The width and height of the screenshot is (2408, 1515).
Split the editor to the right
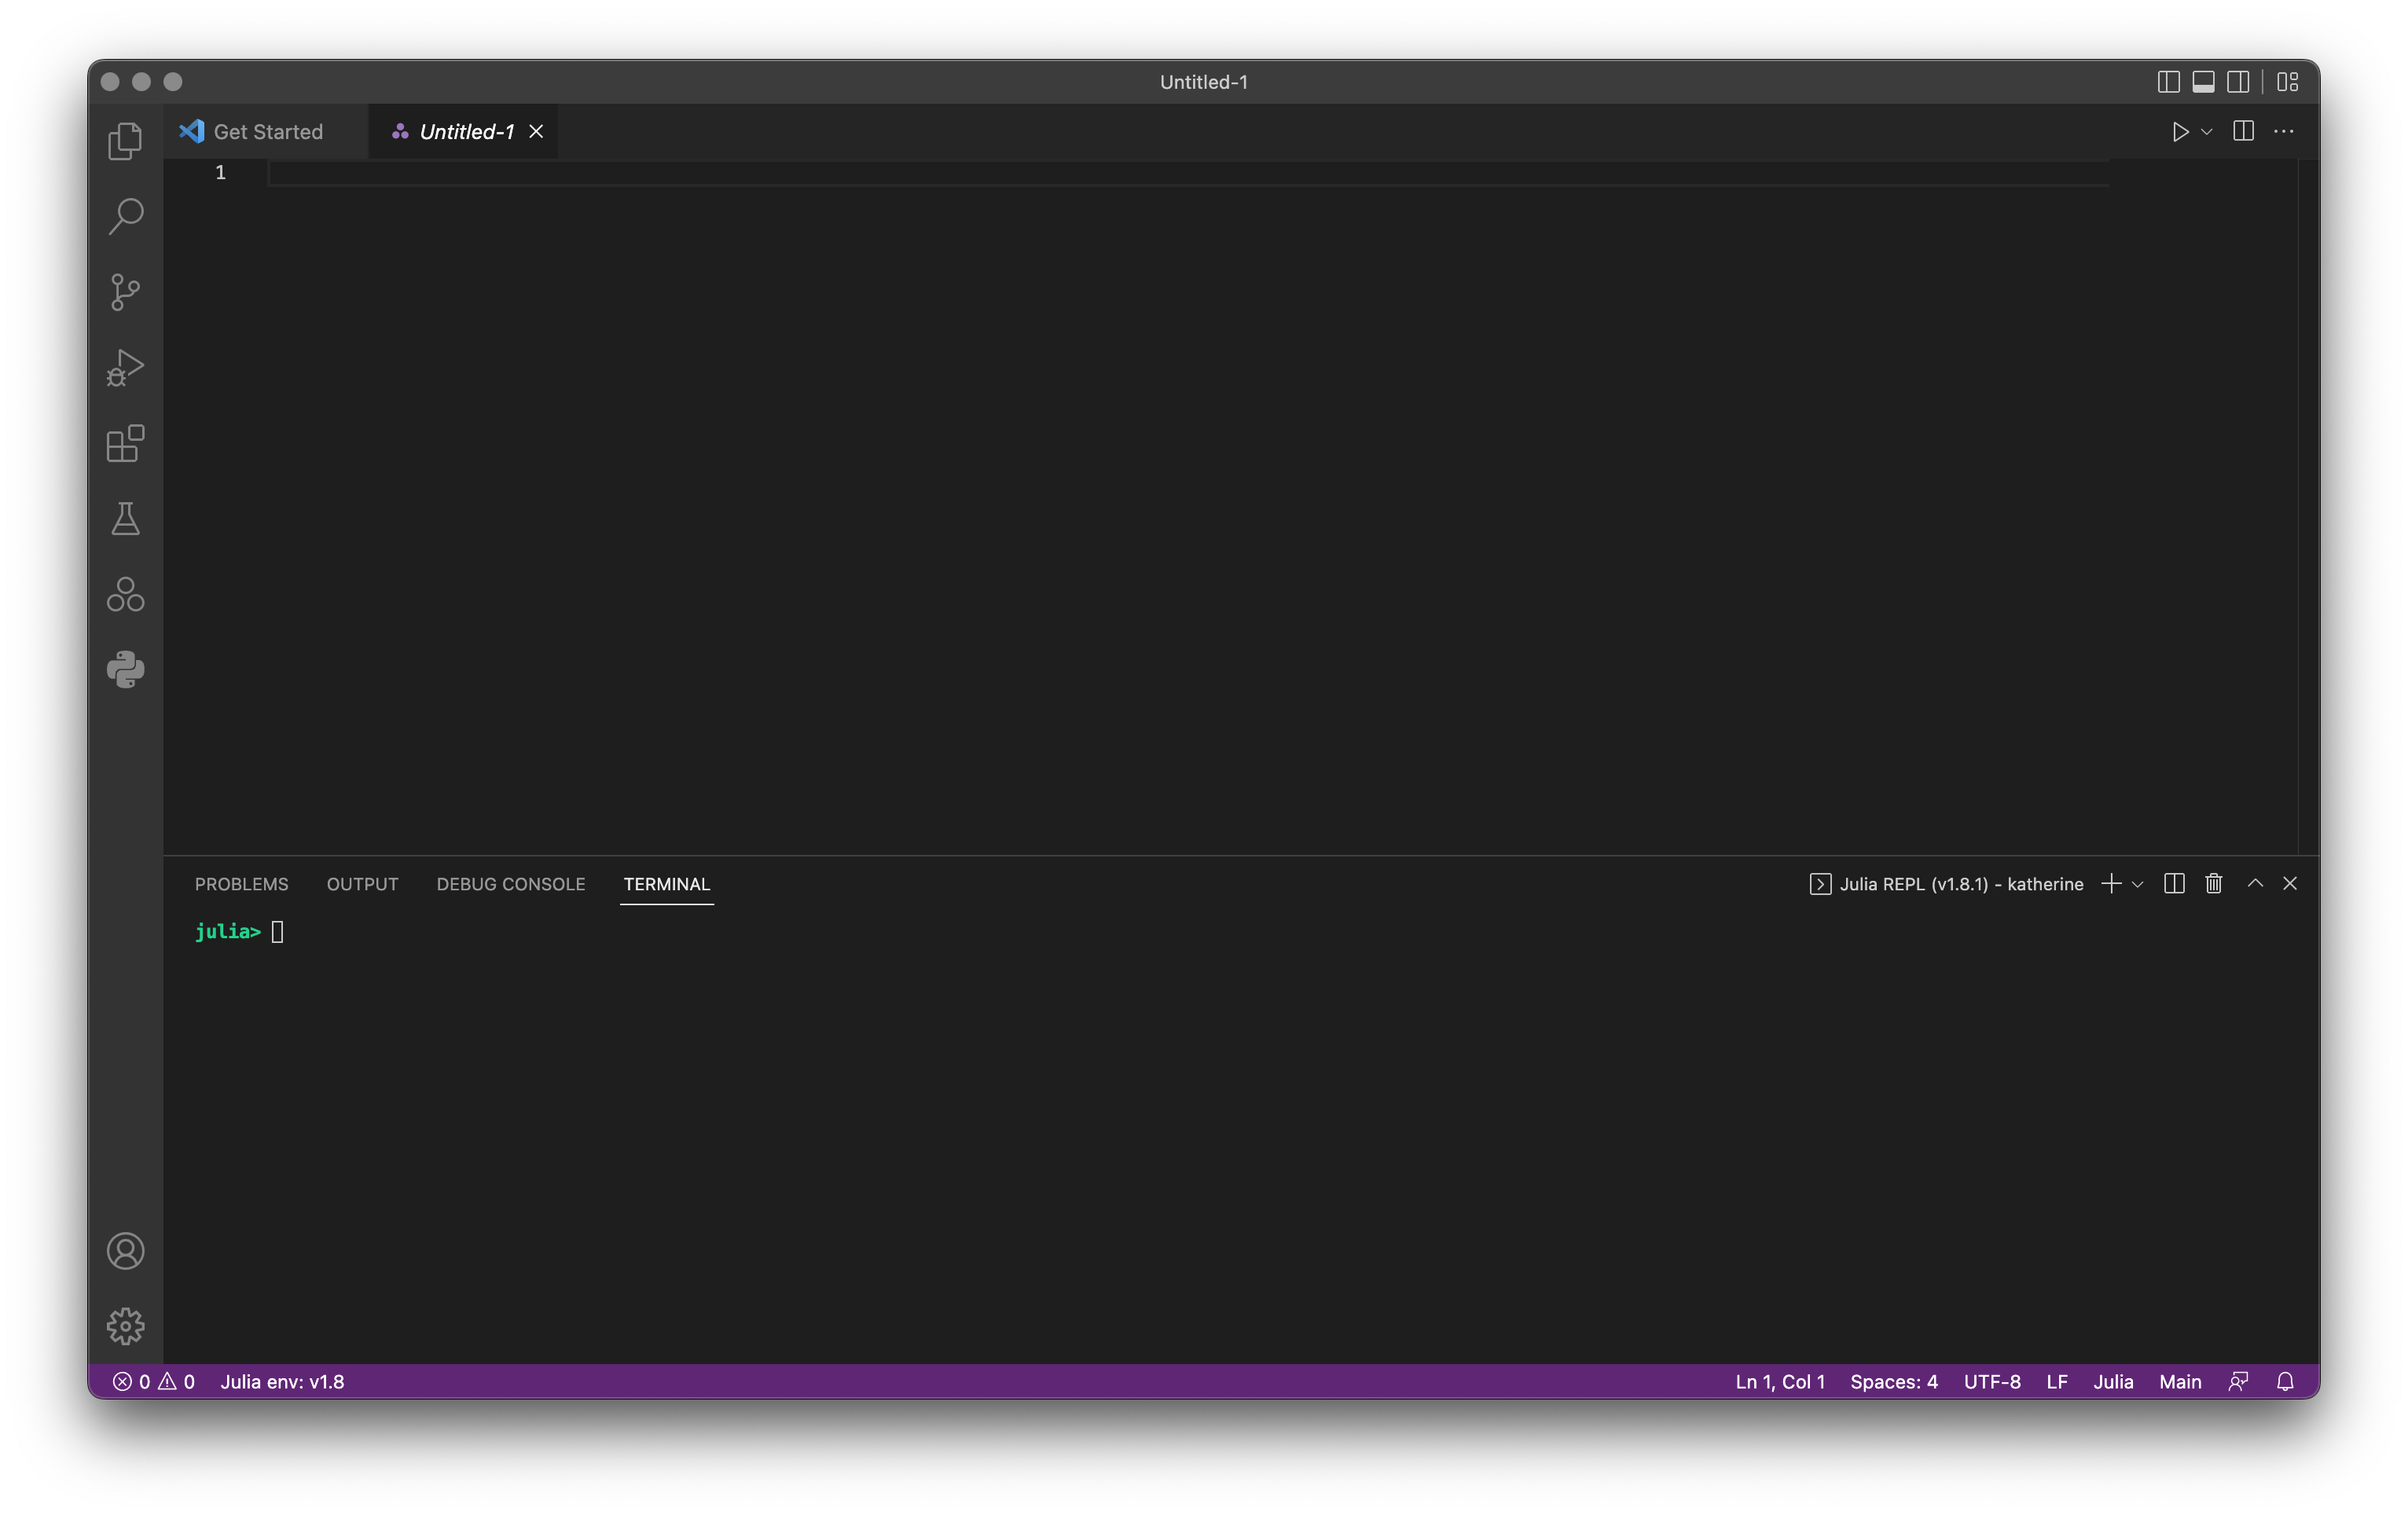point(2243,131)
